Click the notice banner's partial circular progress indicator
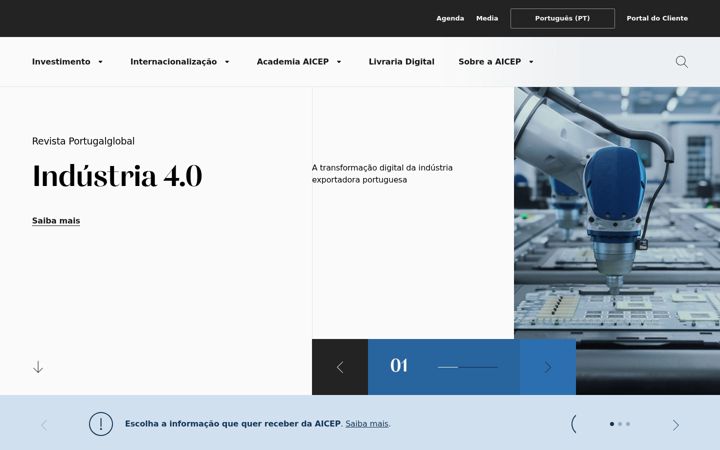 (574, 424)
